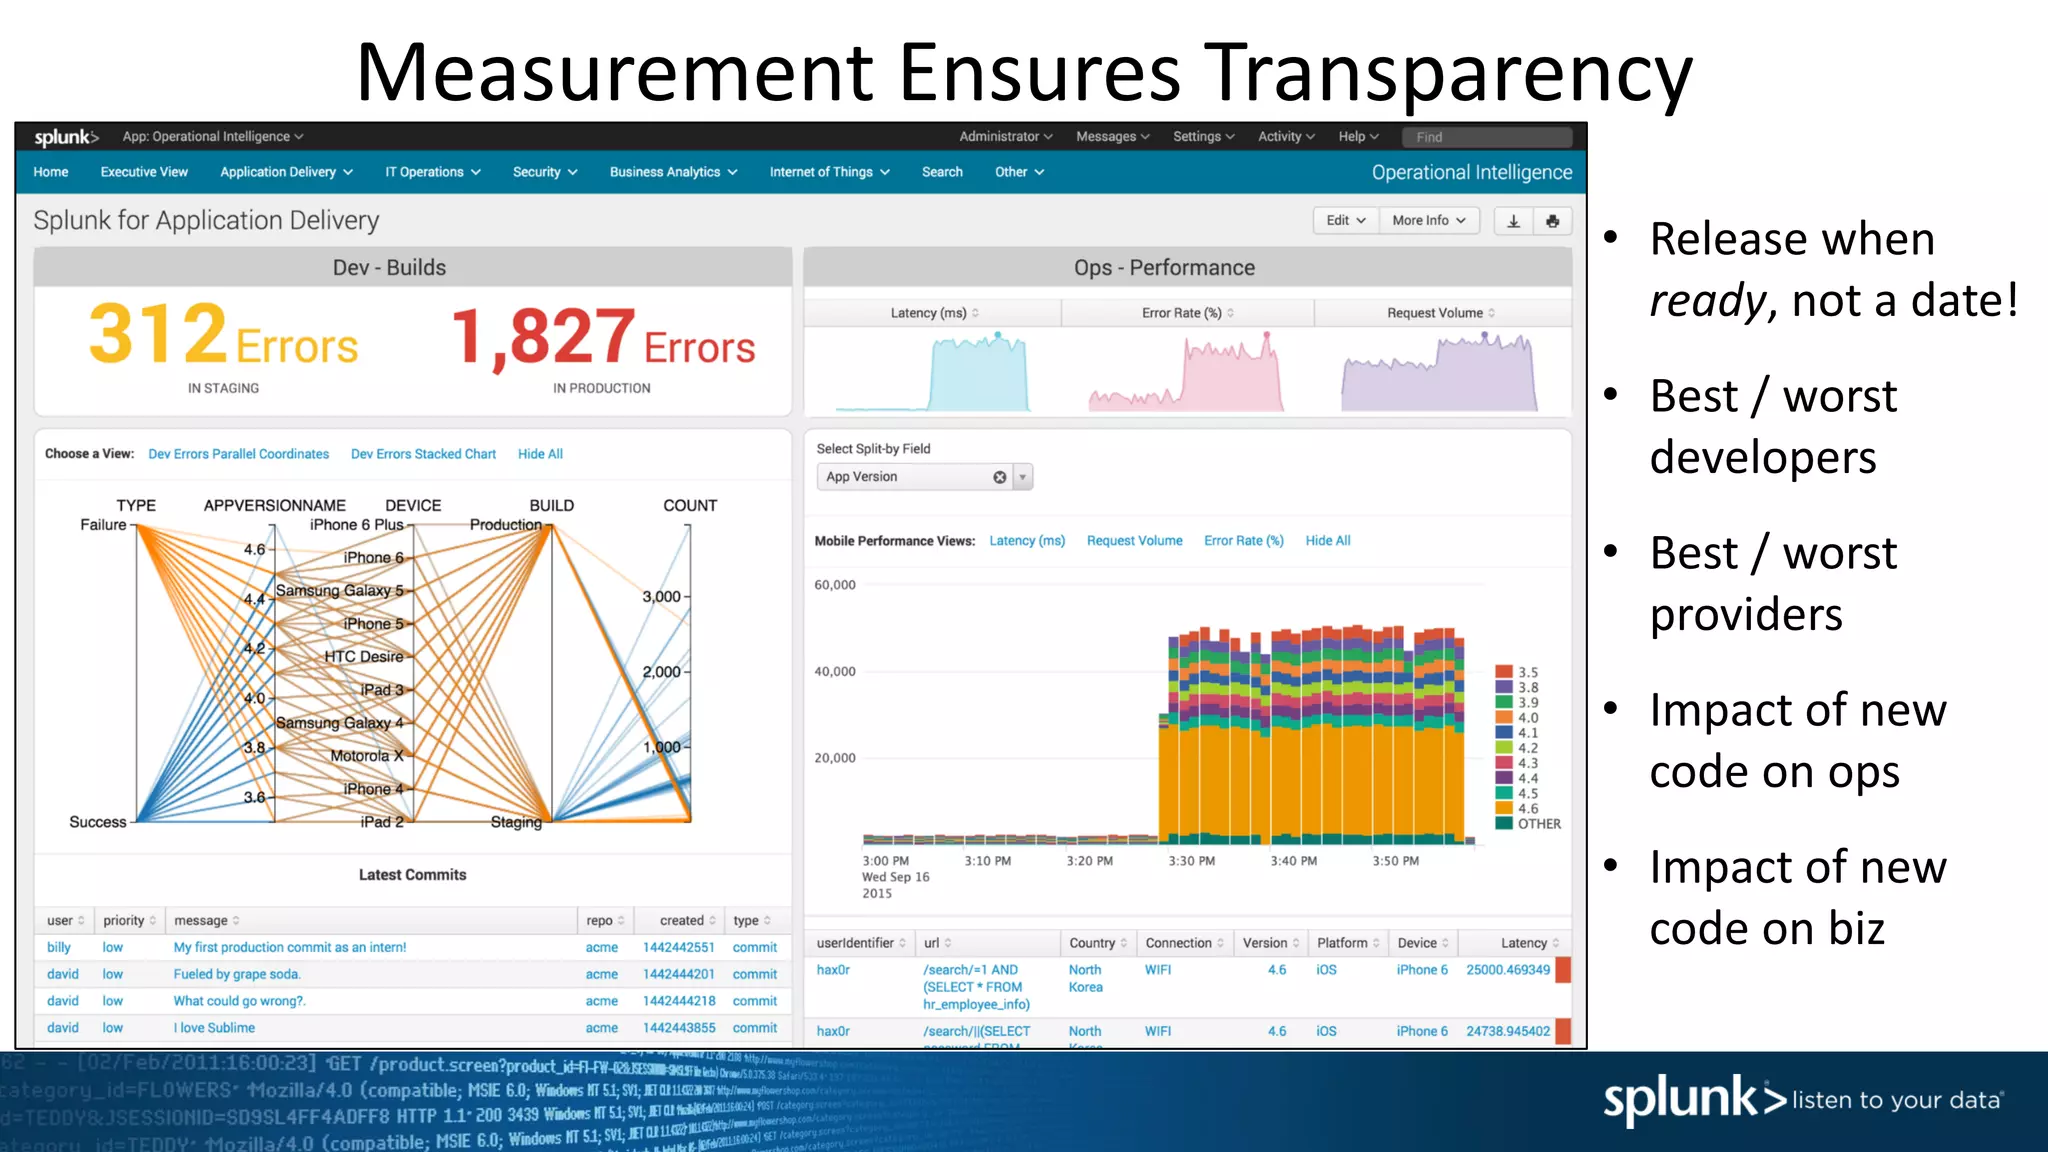This screenshot has height=1152, width=2048.
Task: Open the Other menu
Action: pos(1019,172)
